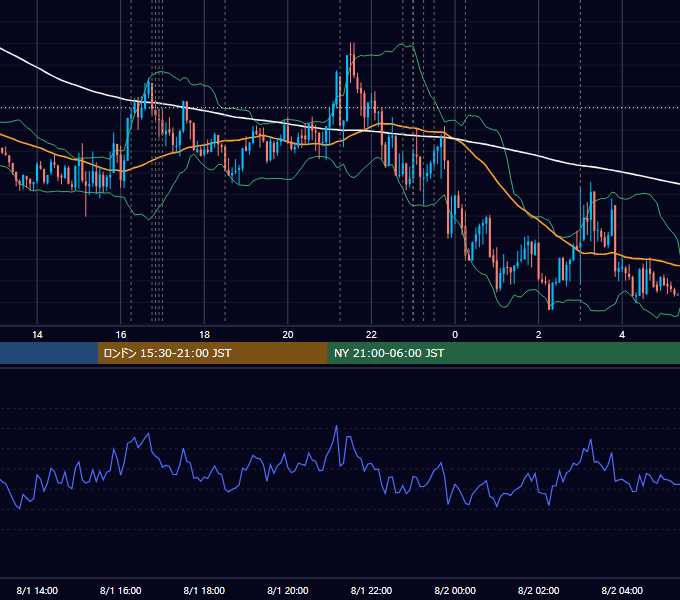Click the 14 hour label on price chart axis

[x=37, y=335]
